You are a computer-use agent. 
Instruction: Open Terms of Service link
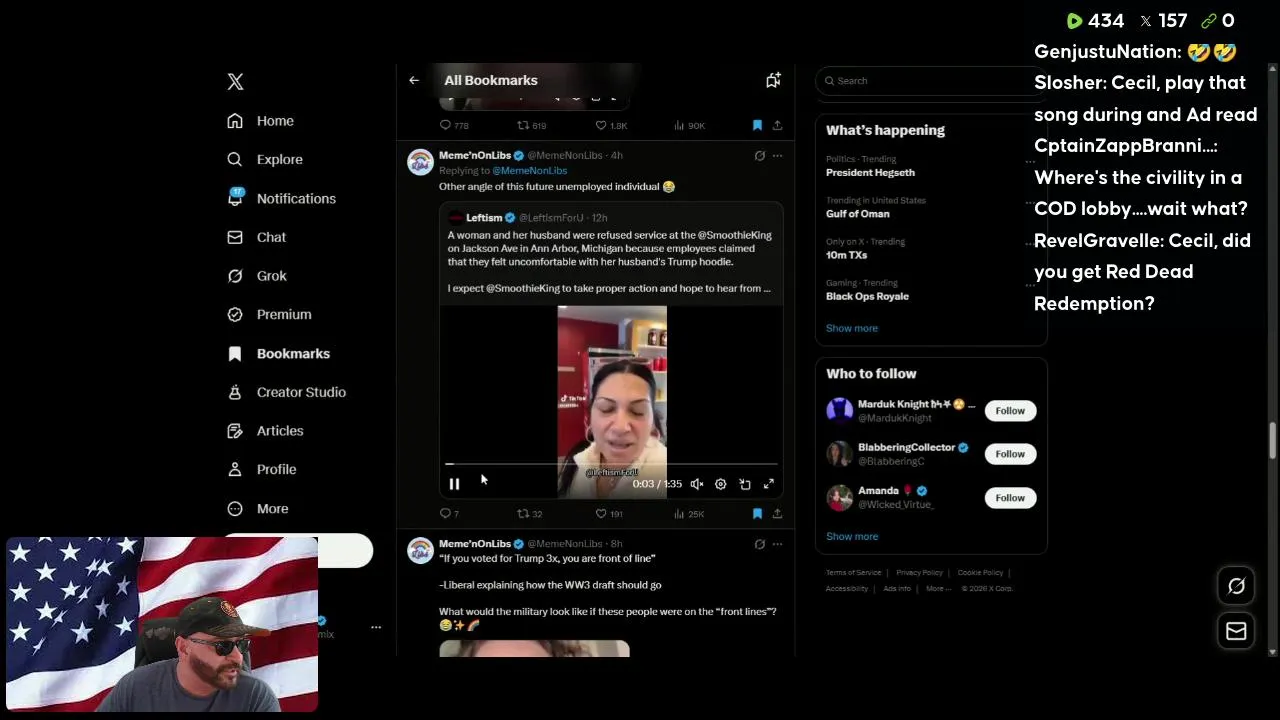tap(853, 573)
